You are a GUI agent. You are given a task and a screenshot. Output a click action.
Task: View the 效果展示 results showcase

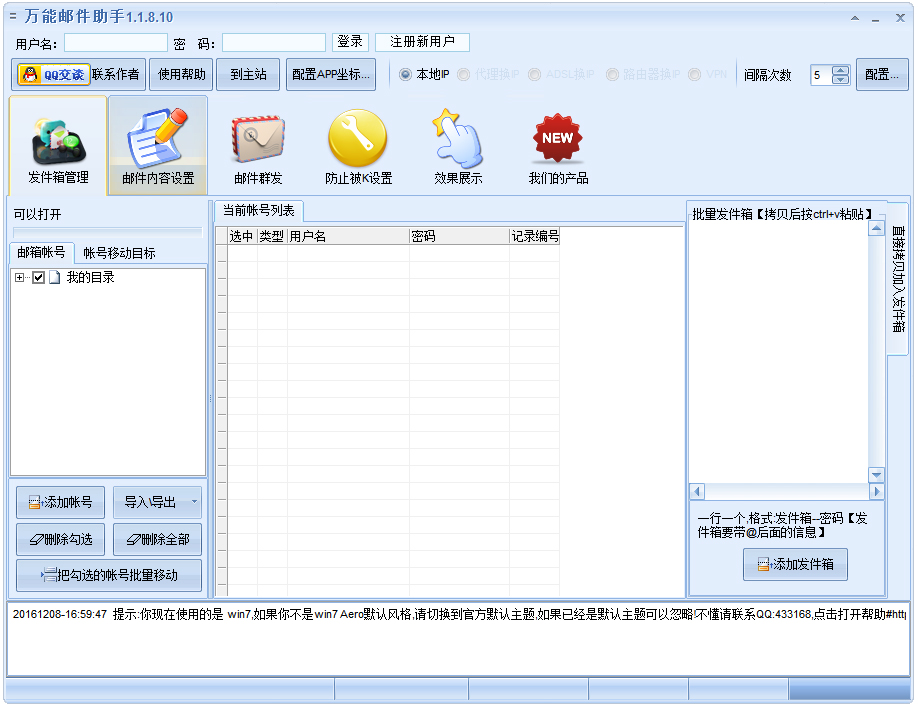coord(458,145)
